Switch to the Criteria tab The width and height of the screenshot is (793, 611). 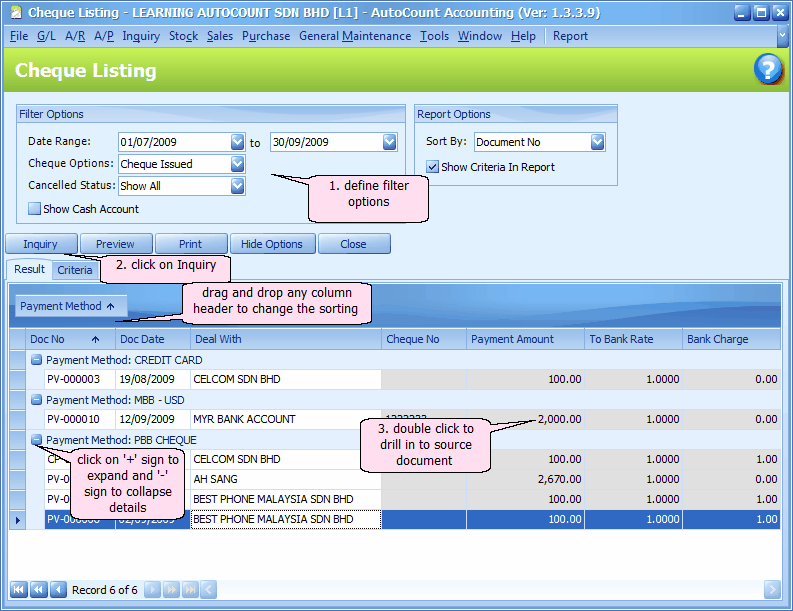pos(75,270)
